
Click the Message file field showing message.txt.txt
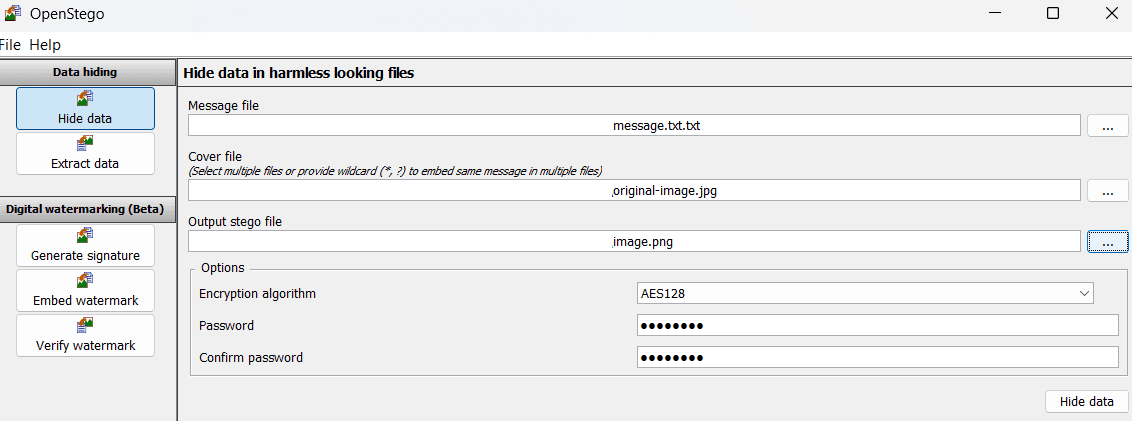click(x=635, y=125)
